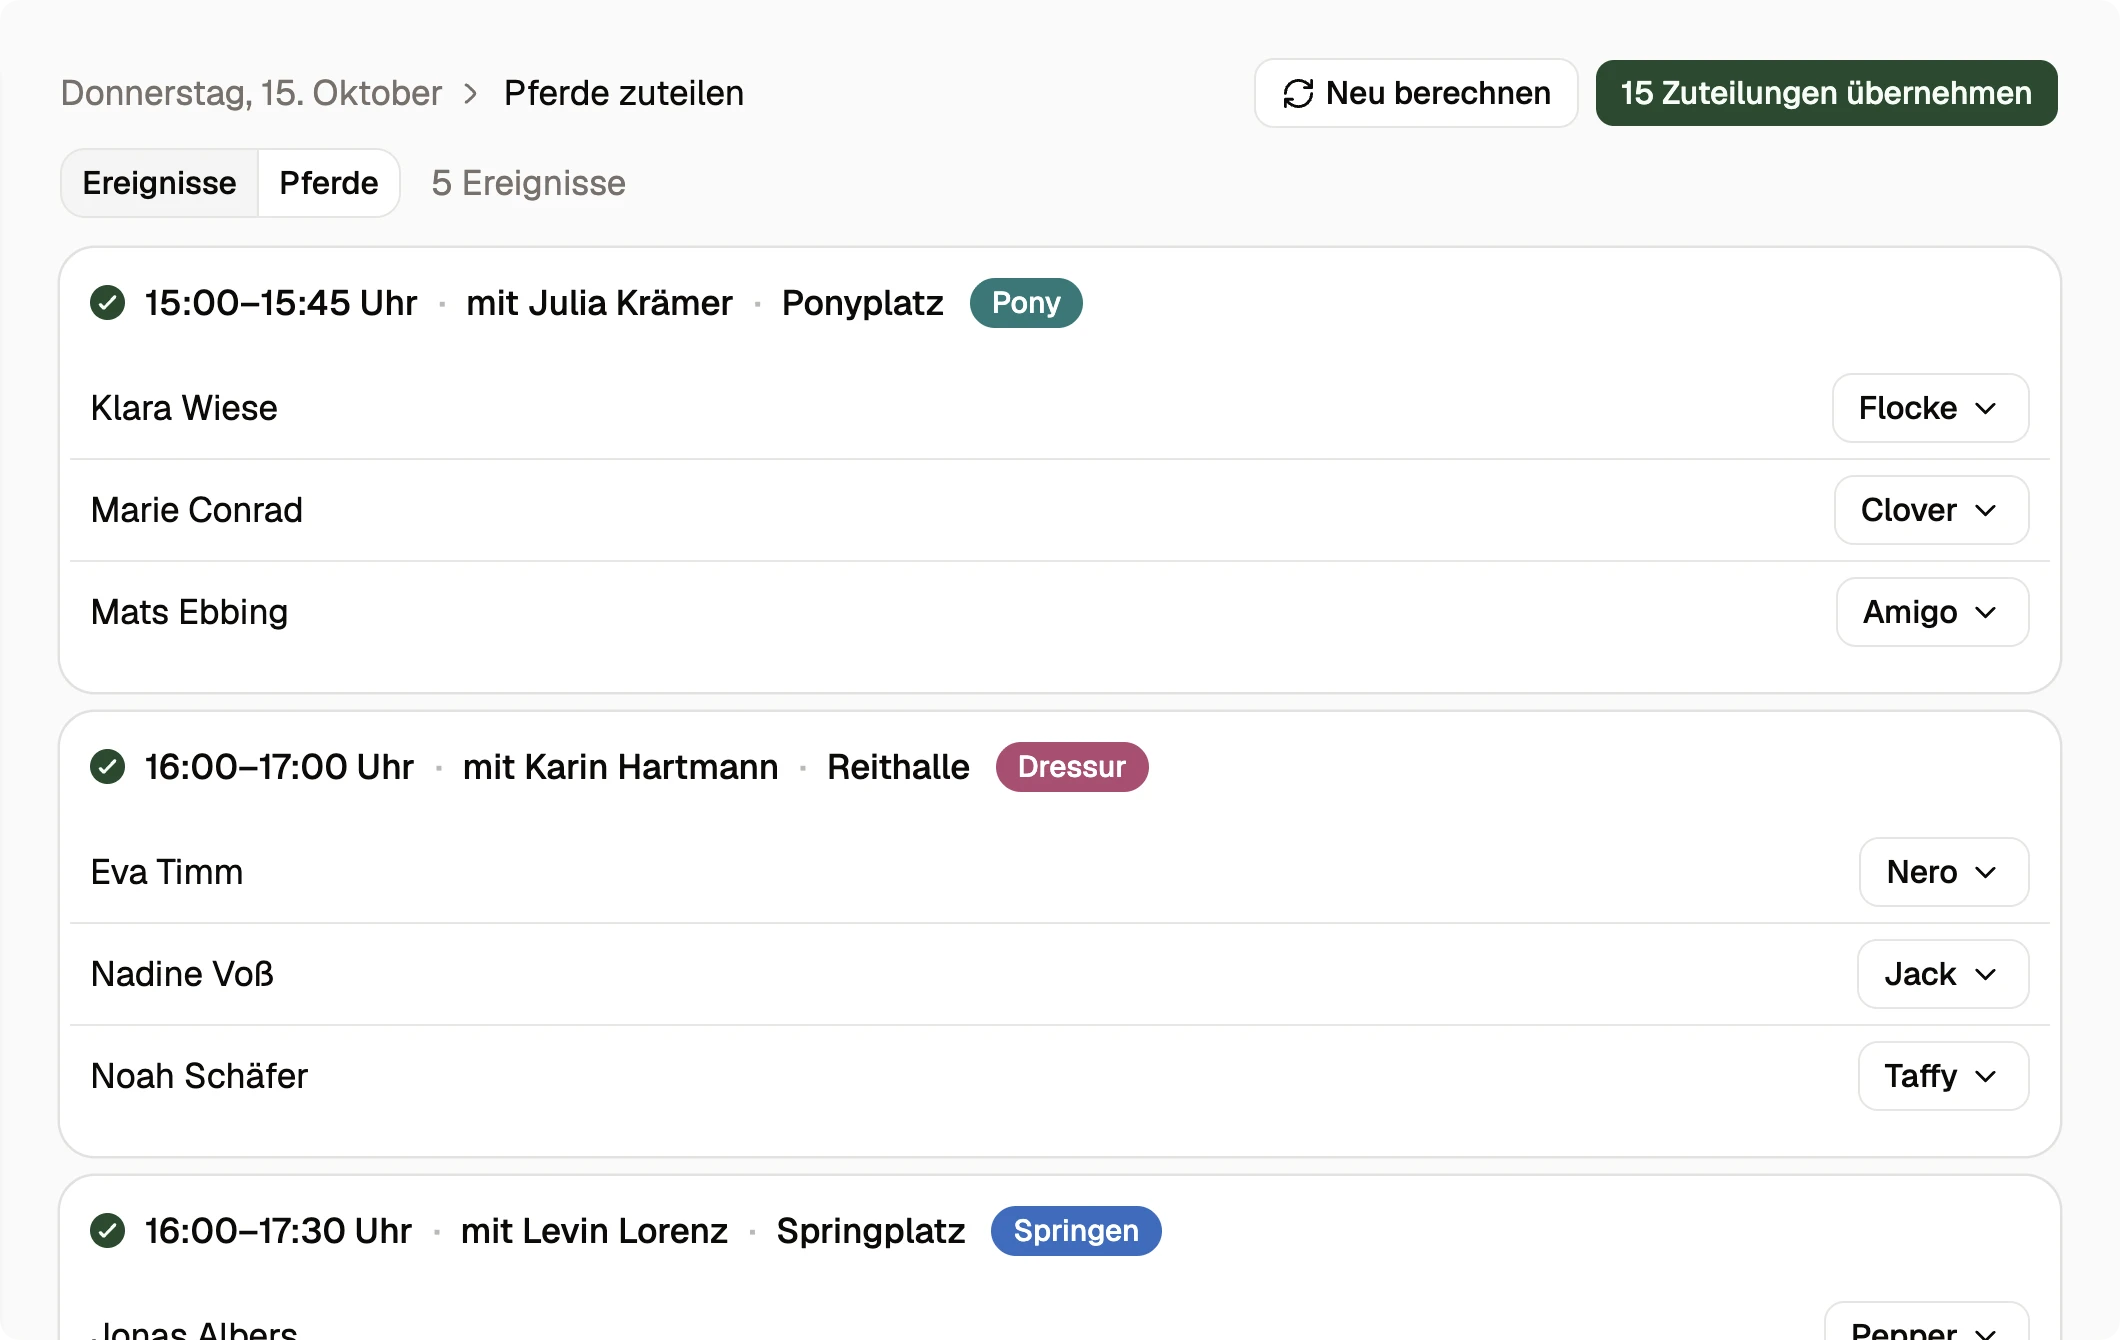Click the 5 Ereignisse count label
Screen dimensions: 2120x1340
[x=529, y=183]
